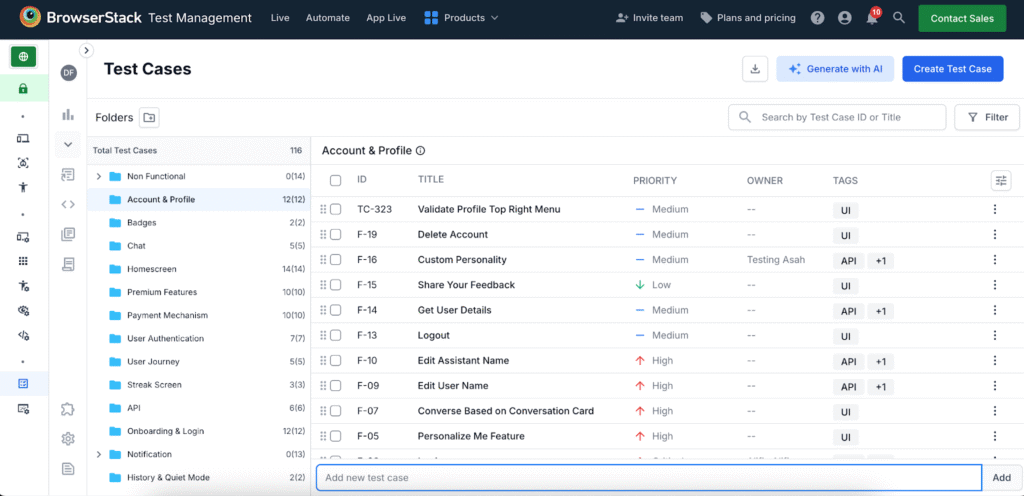Expand the Non Functional folder
The height and width of the screenshot is (496, 1024).
click(98, 177)
